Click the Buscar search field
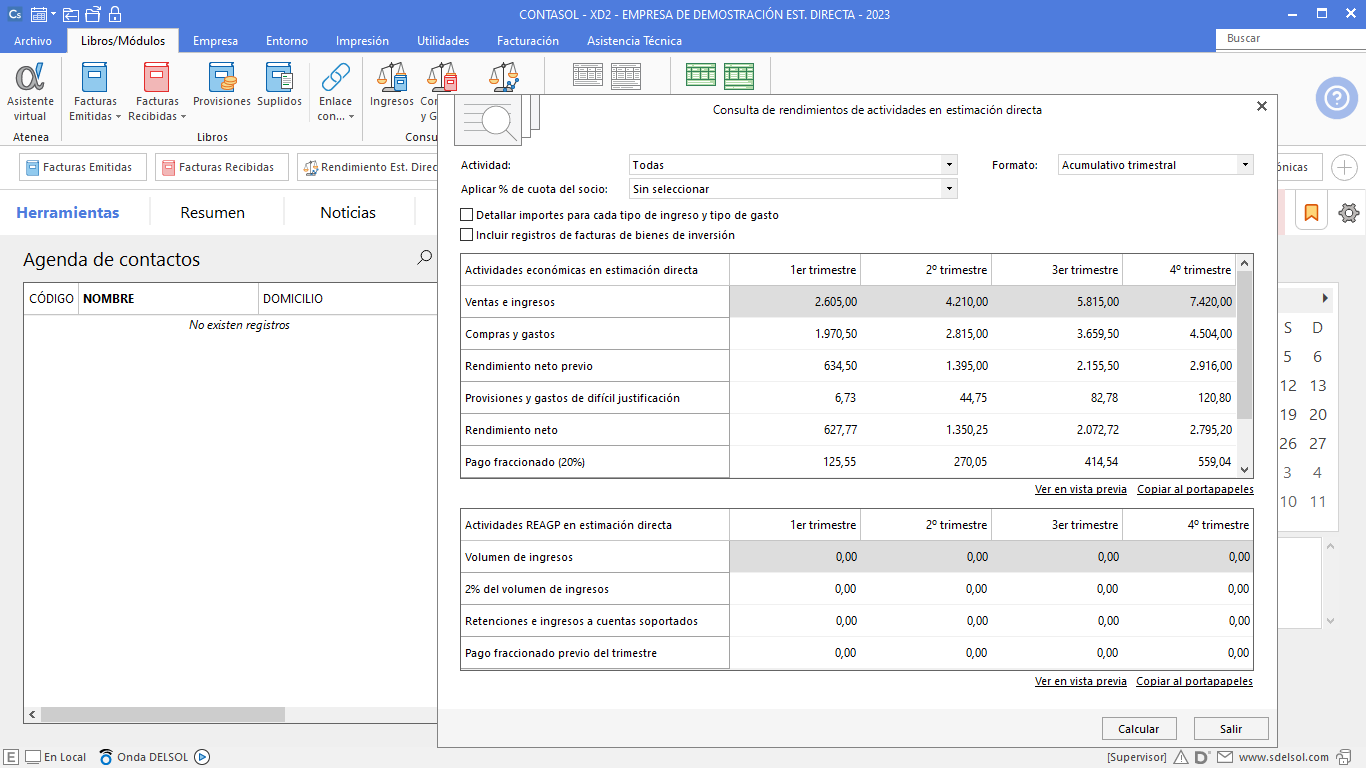This screenshot has width=1366, height=768. tap(1290, 38)
